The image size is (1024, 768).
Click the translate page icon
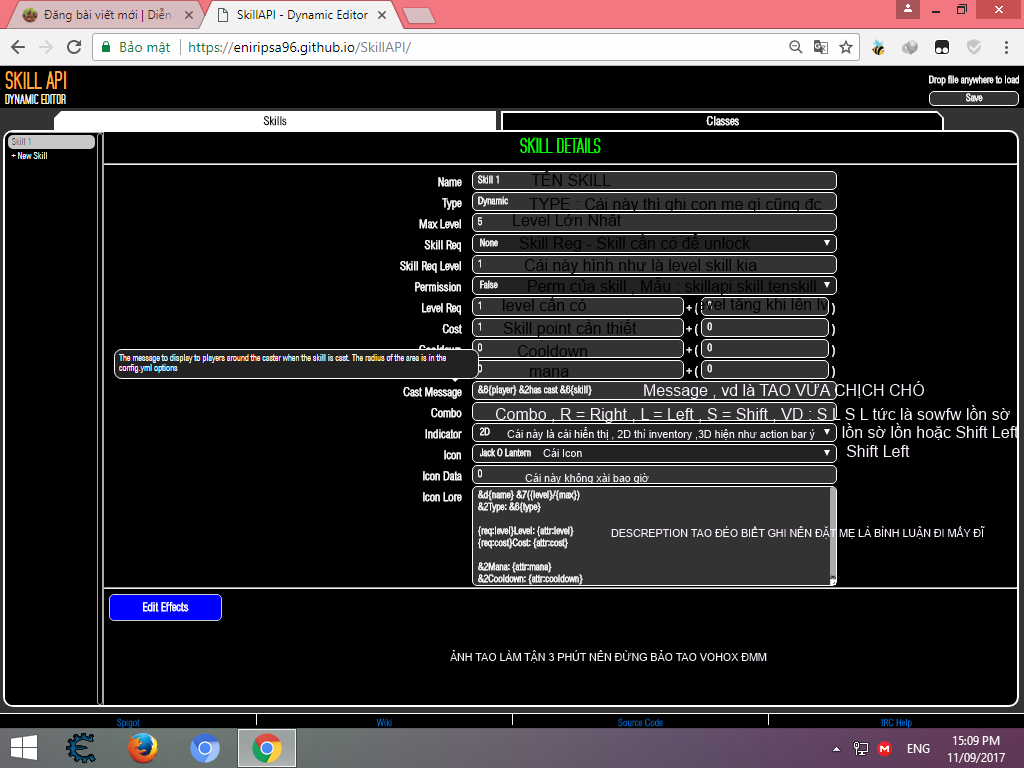click(x=820, y=47)
